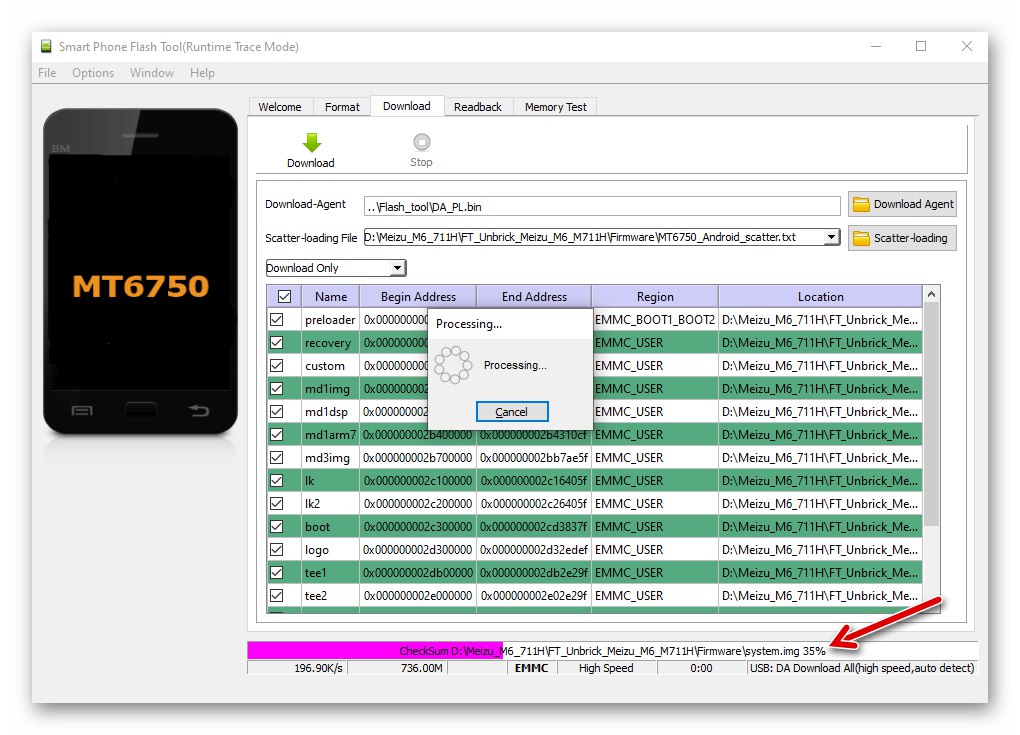
Task: Click the logo location path cell
Action: [x=820, y=550]
